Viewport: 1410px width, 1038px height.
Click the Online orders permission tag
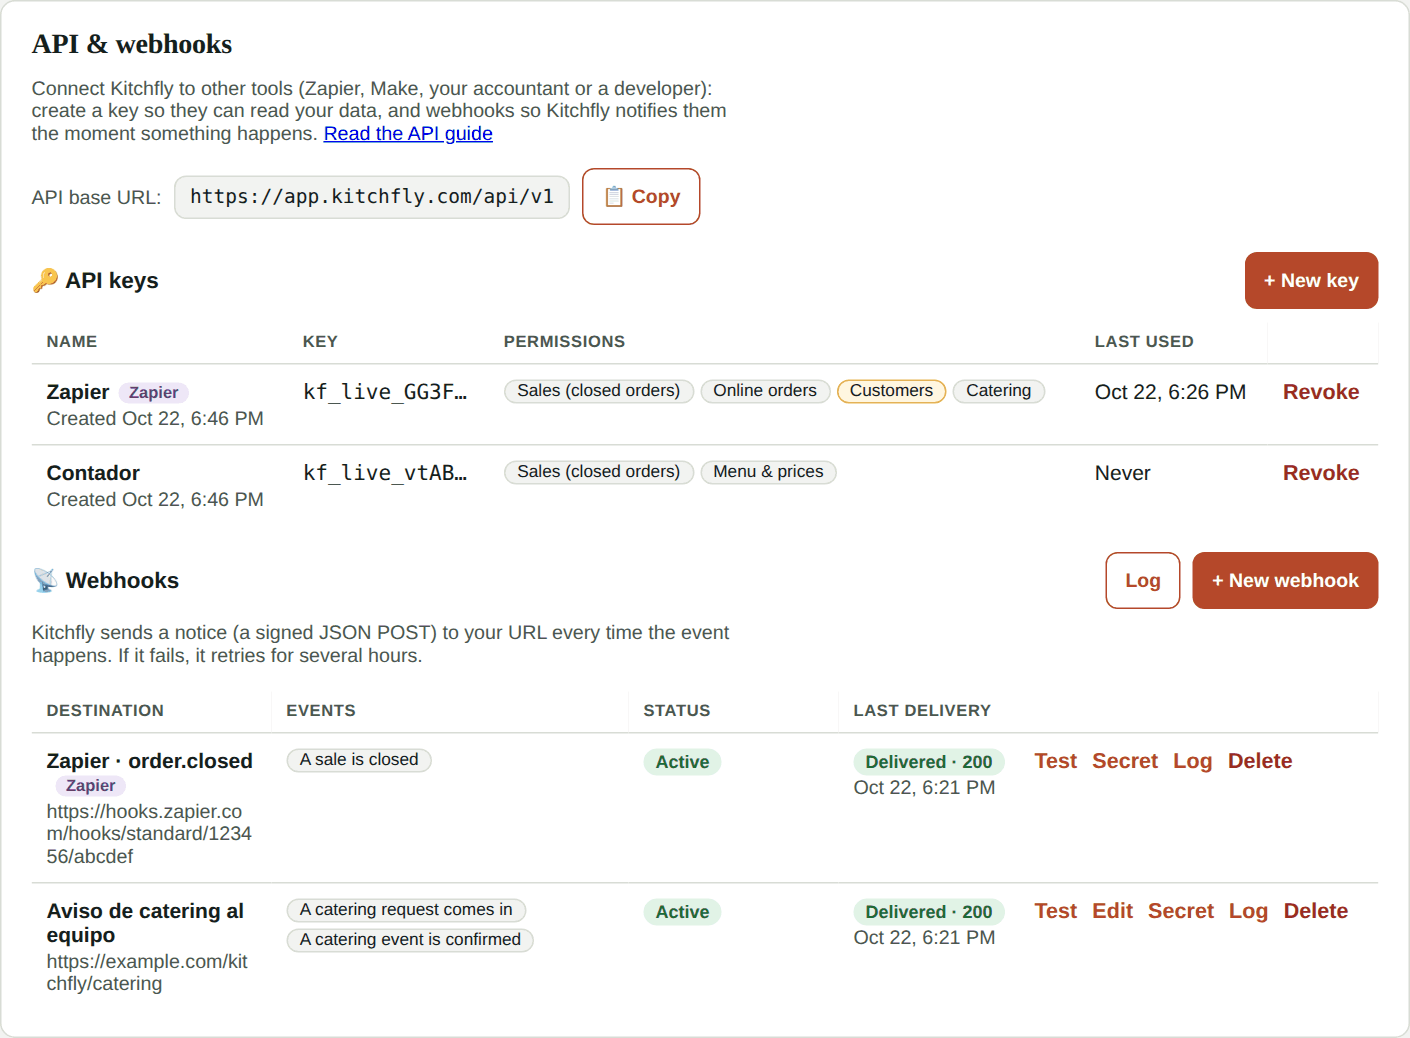pyautogui.click(x=765, y=391)
